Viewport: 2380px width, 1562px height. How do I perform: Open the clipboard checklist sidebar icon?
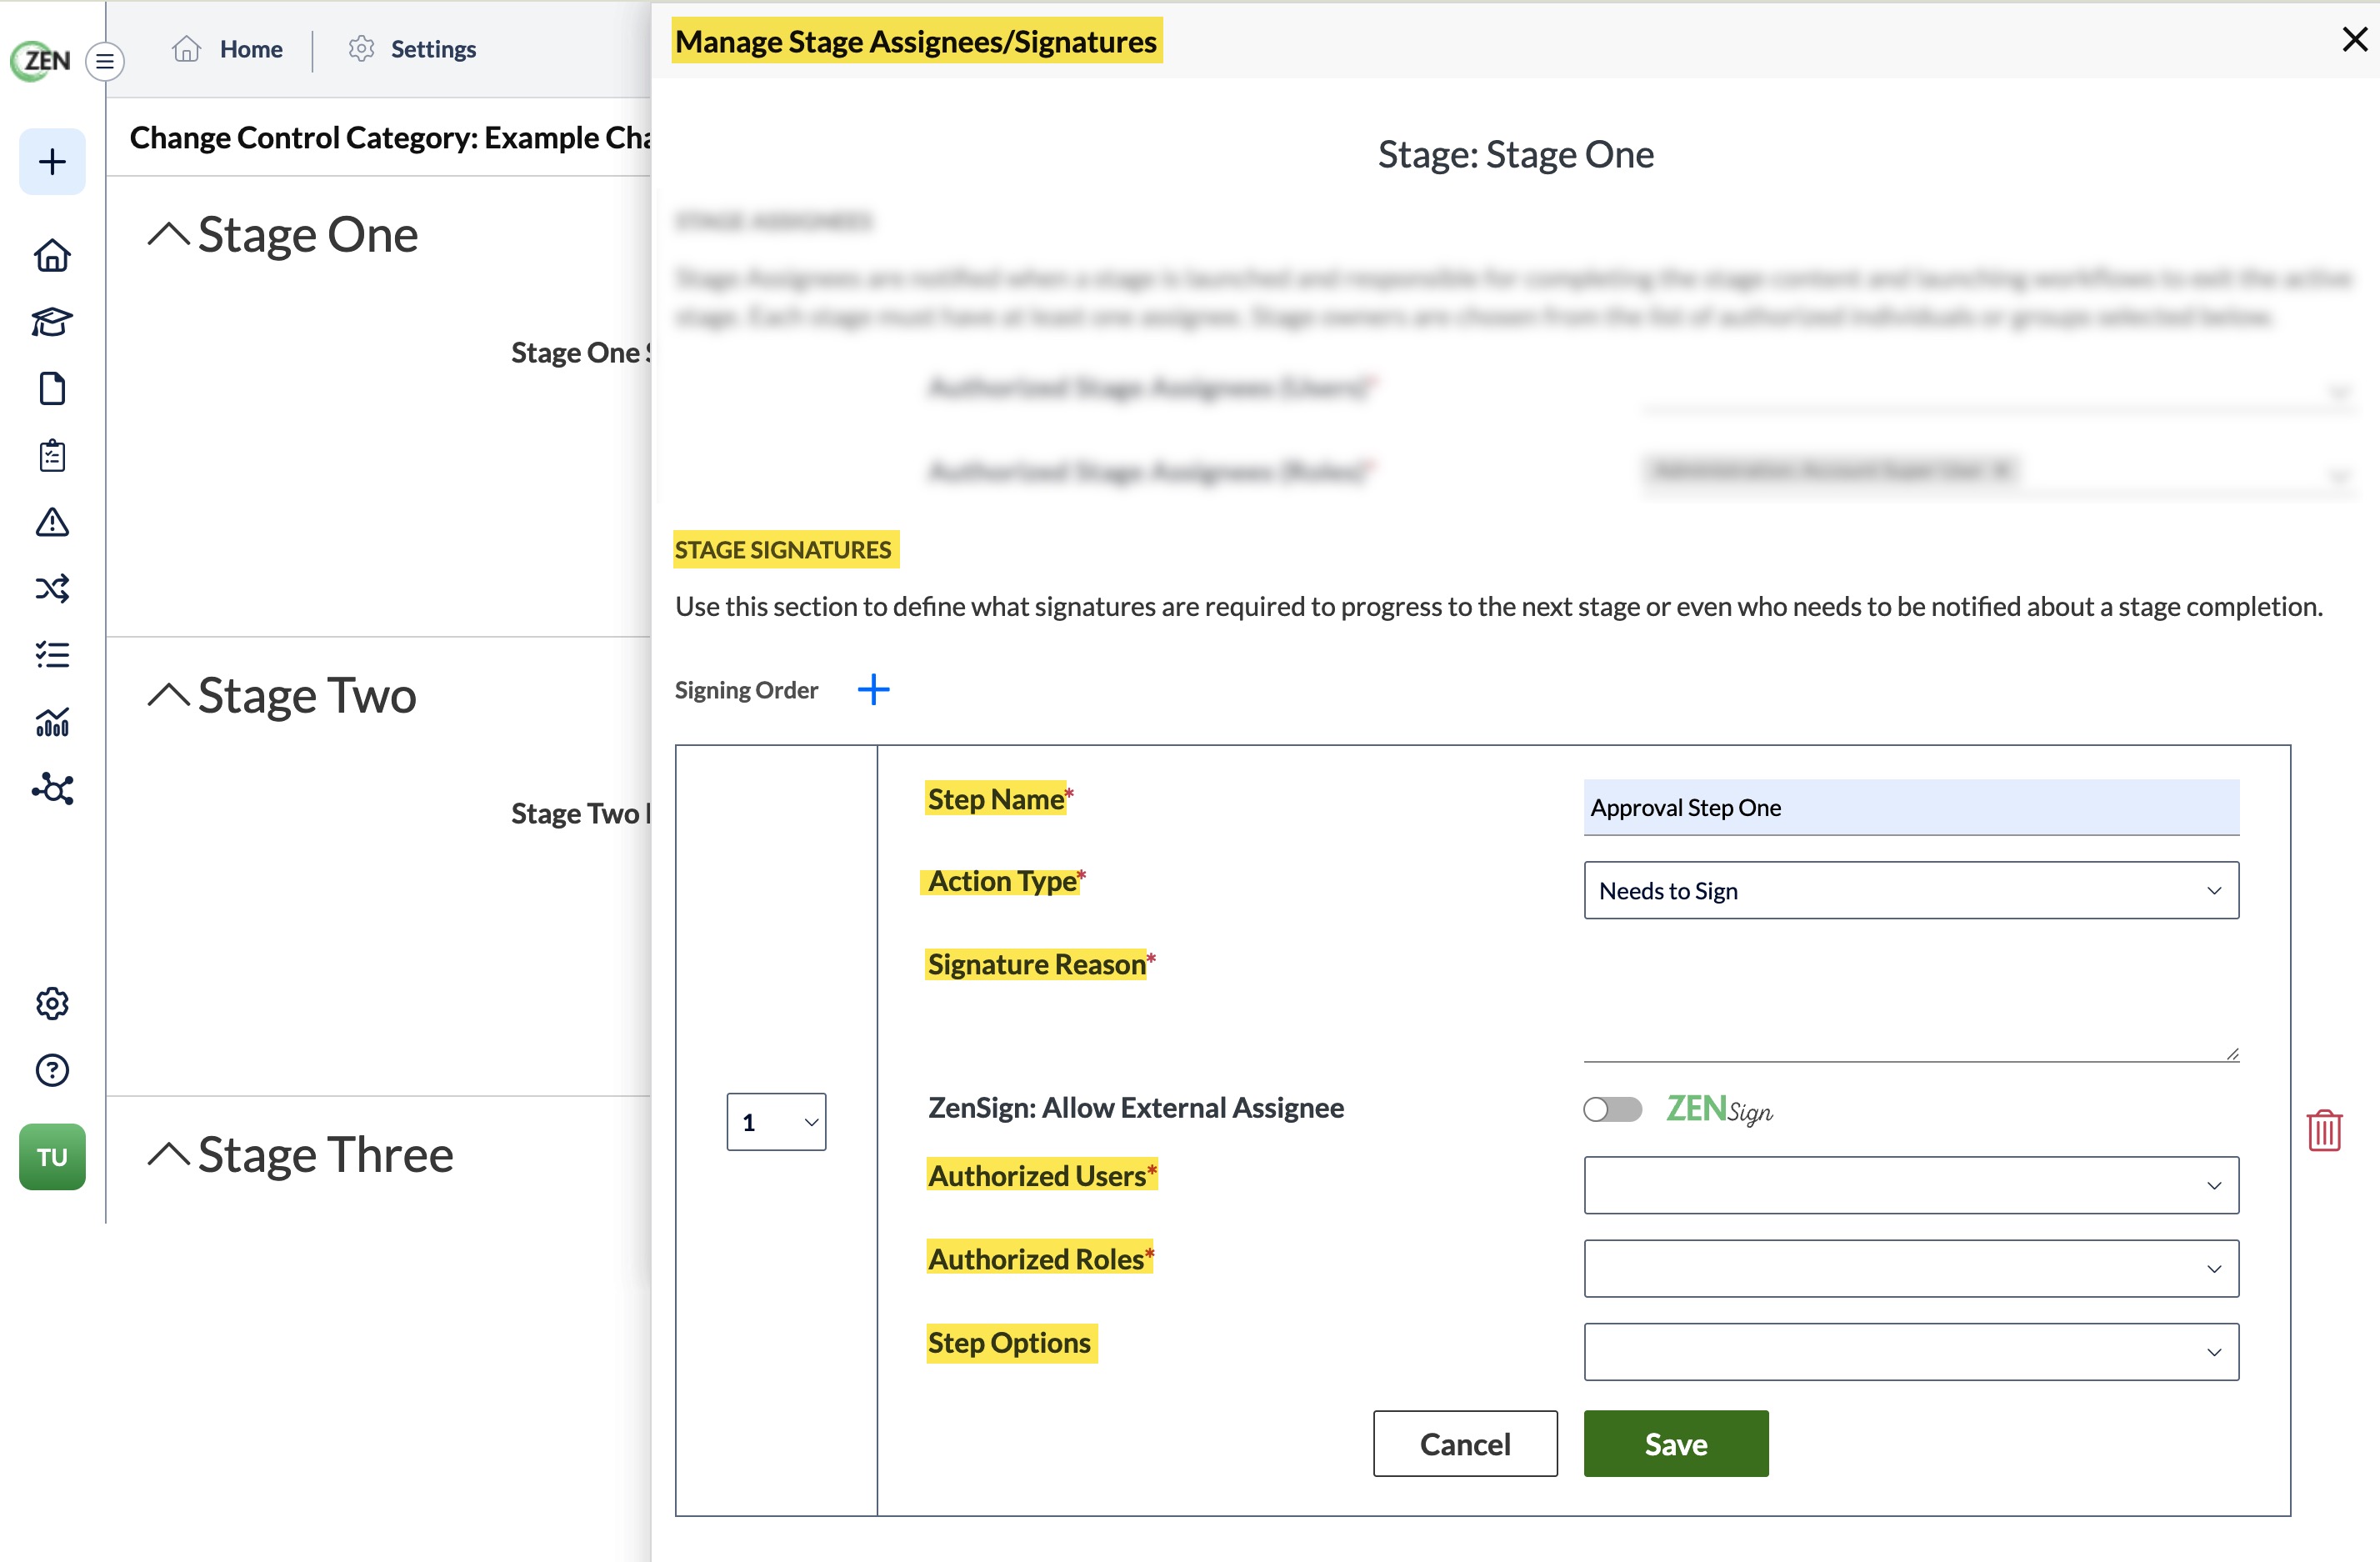(x=52, y=455)
